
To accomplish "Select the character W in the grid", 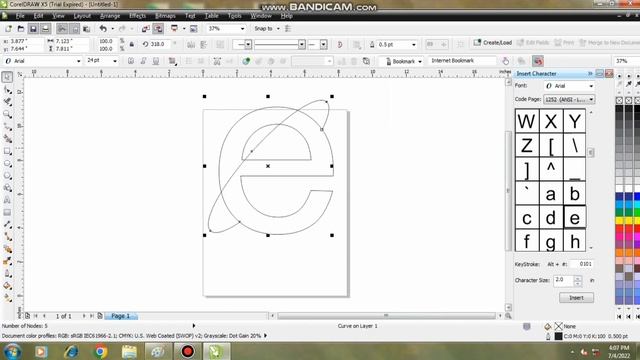I will pyautogui.click(x=527, y=121).
